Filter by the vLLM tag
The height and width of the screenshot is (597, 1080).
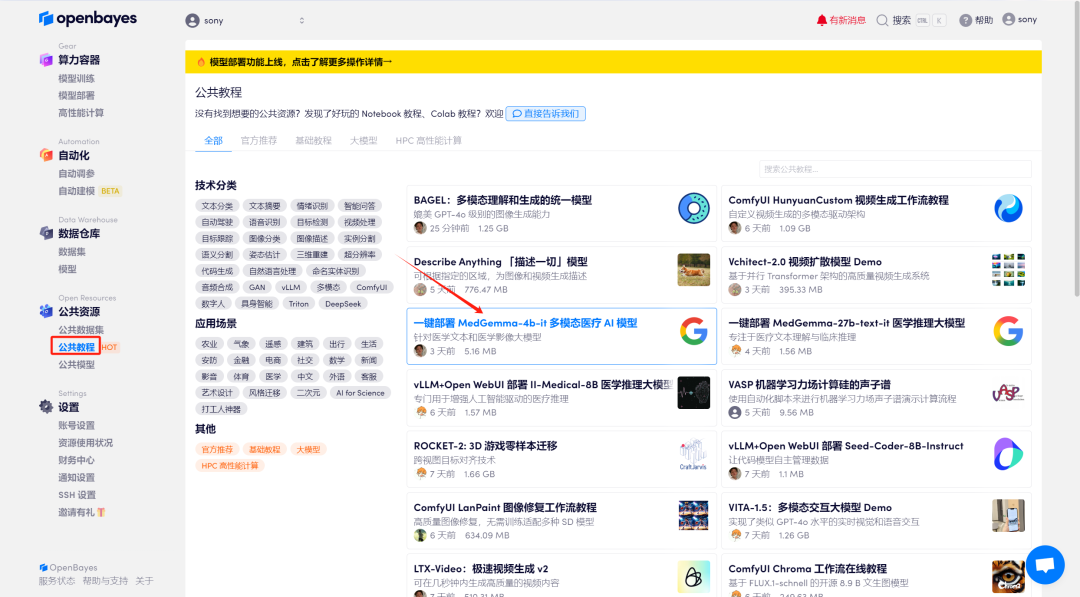291,287
